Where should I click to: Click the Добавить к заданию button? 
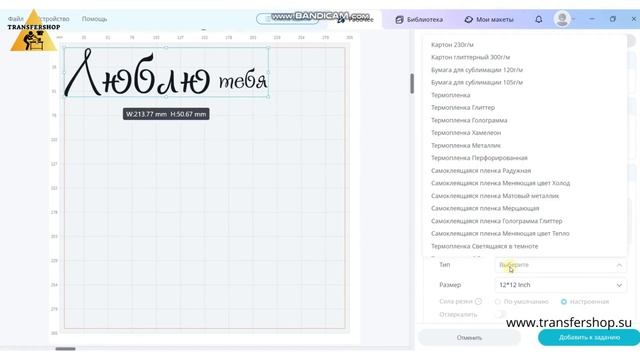[589, 338]
